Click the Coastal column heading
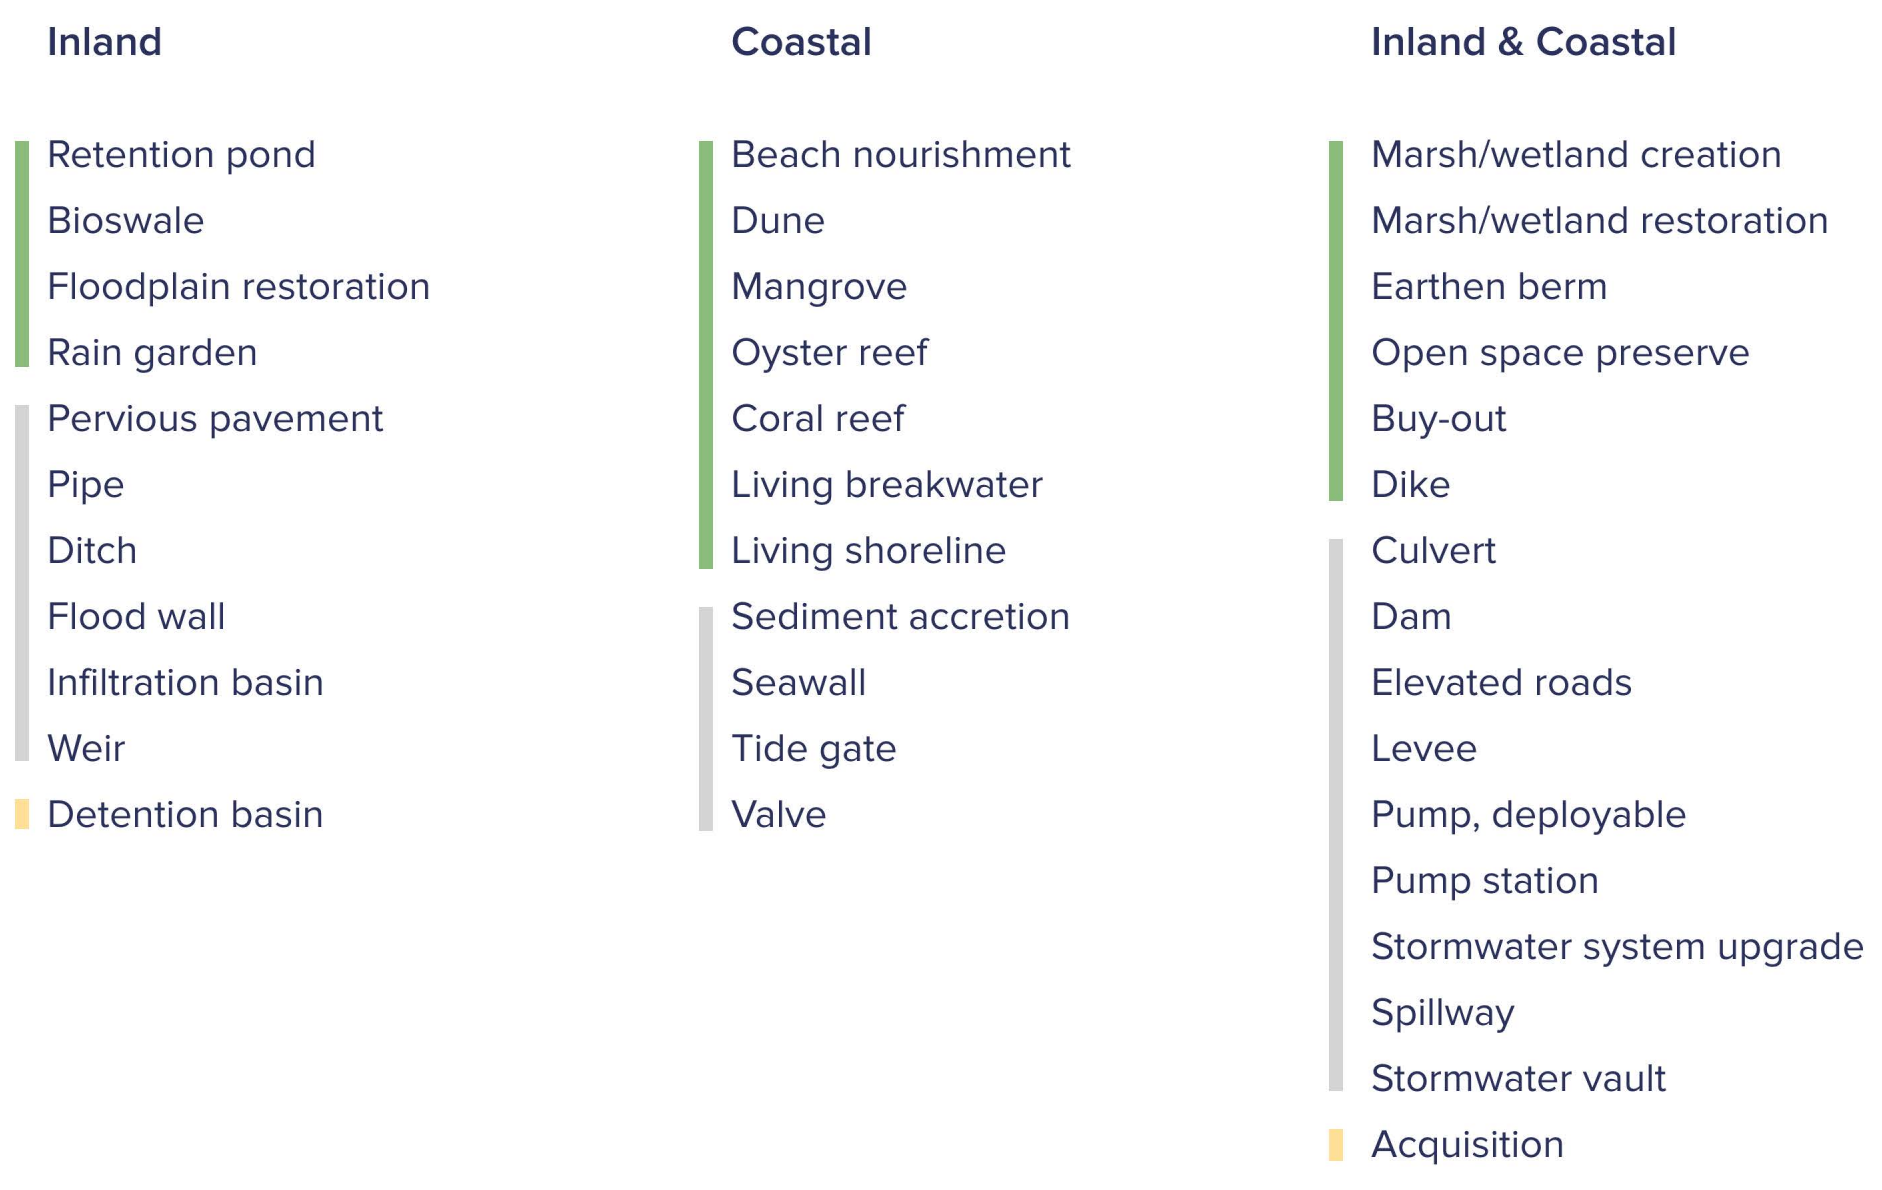The height and width of the screenshot is (1190, 1882). (x=801, y=42)
